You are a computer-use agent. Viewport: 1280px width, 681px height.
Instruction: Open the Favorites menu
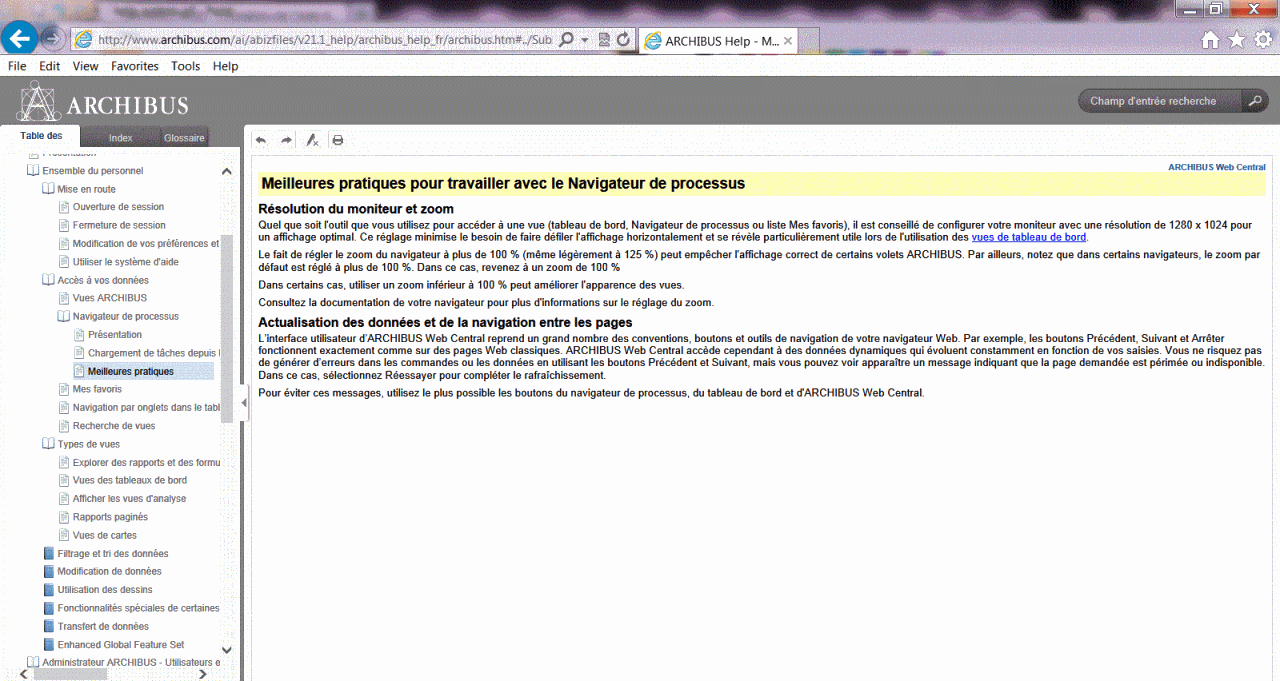(x=134, y=66)
